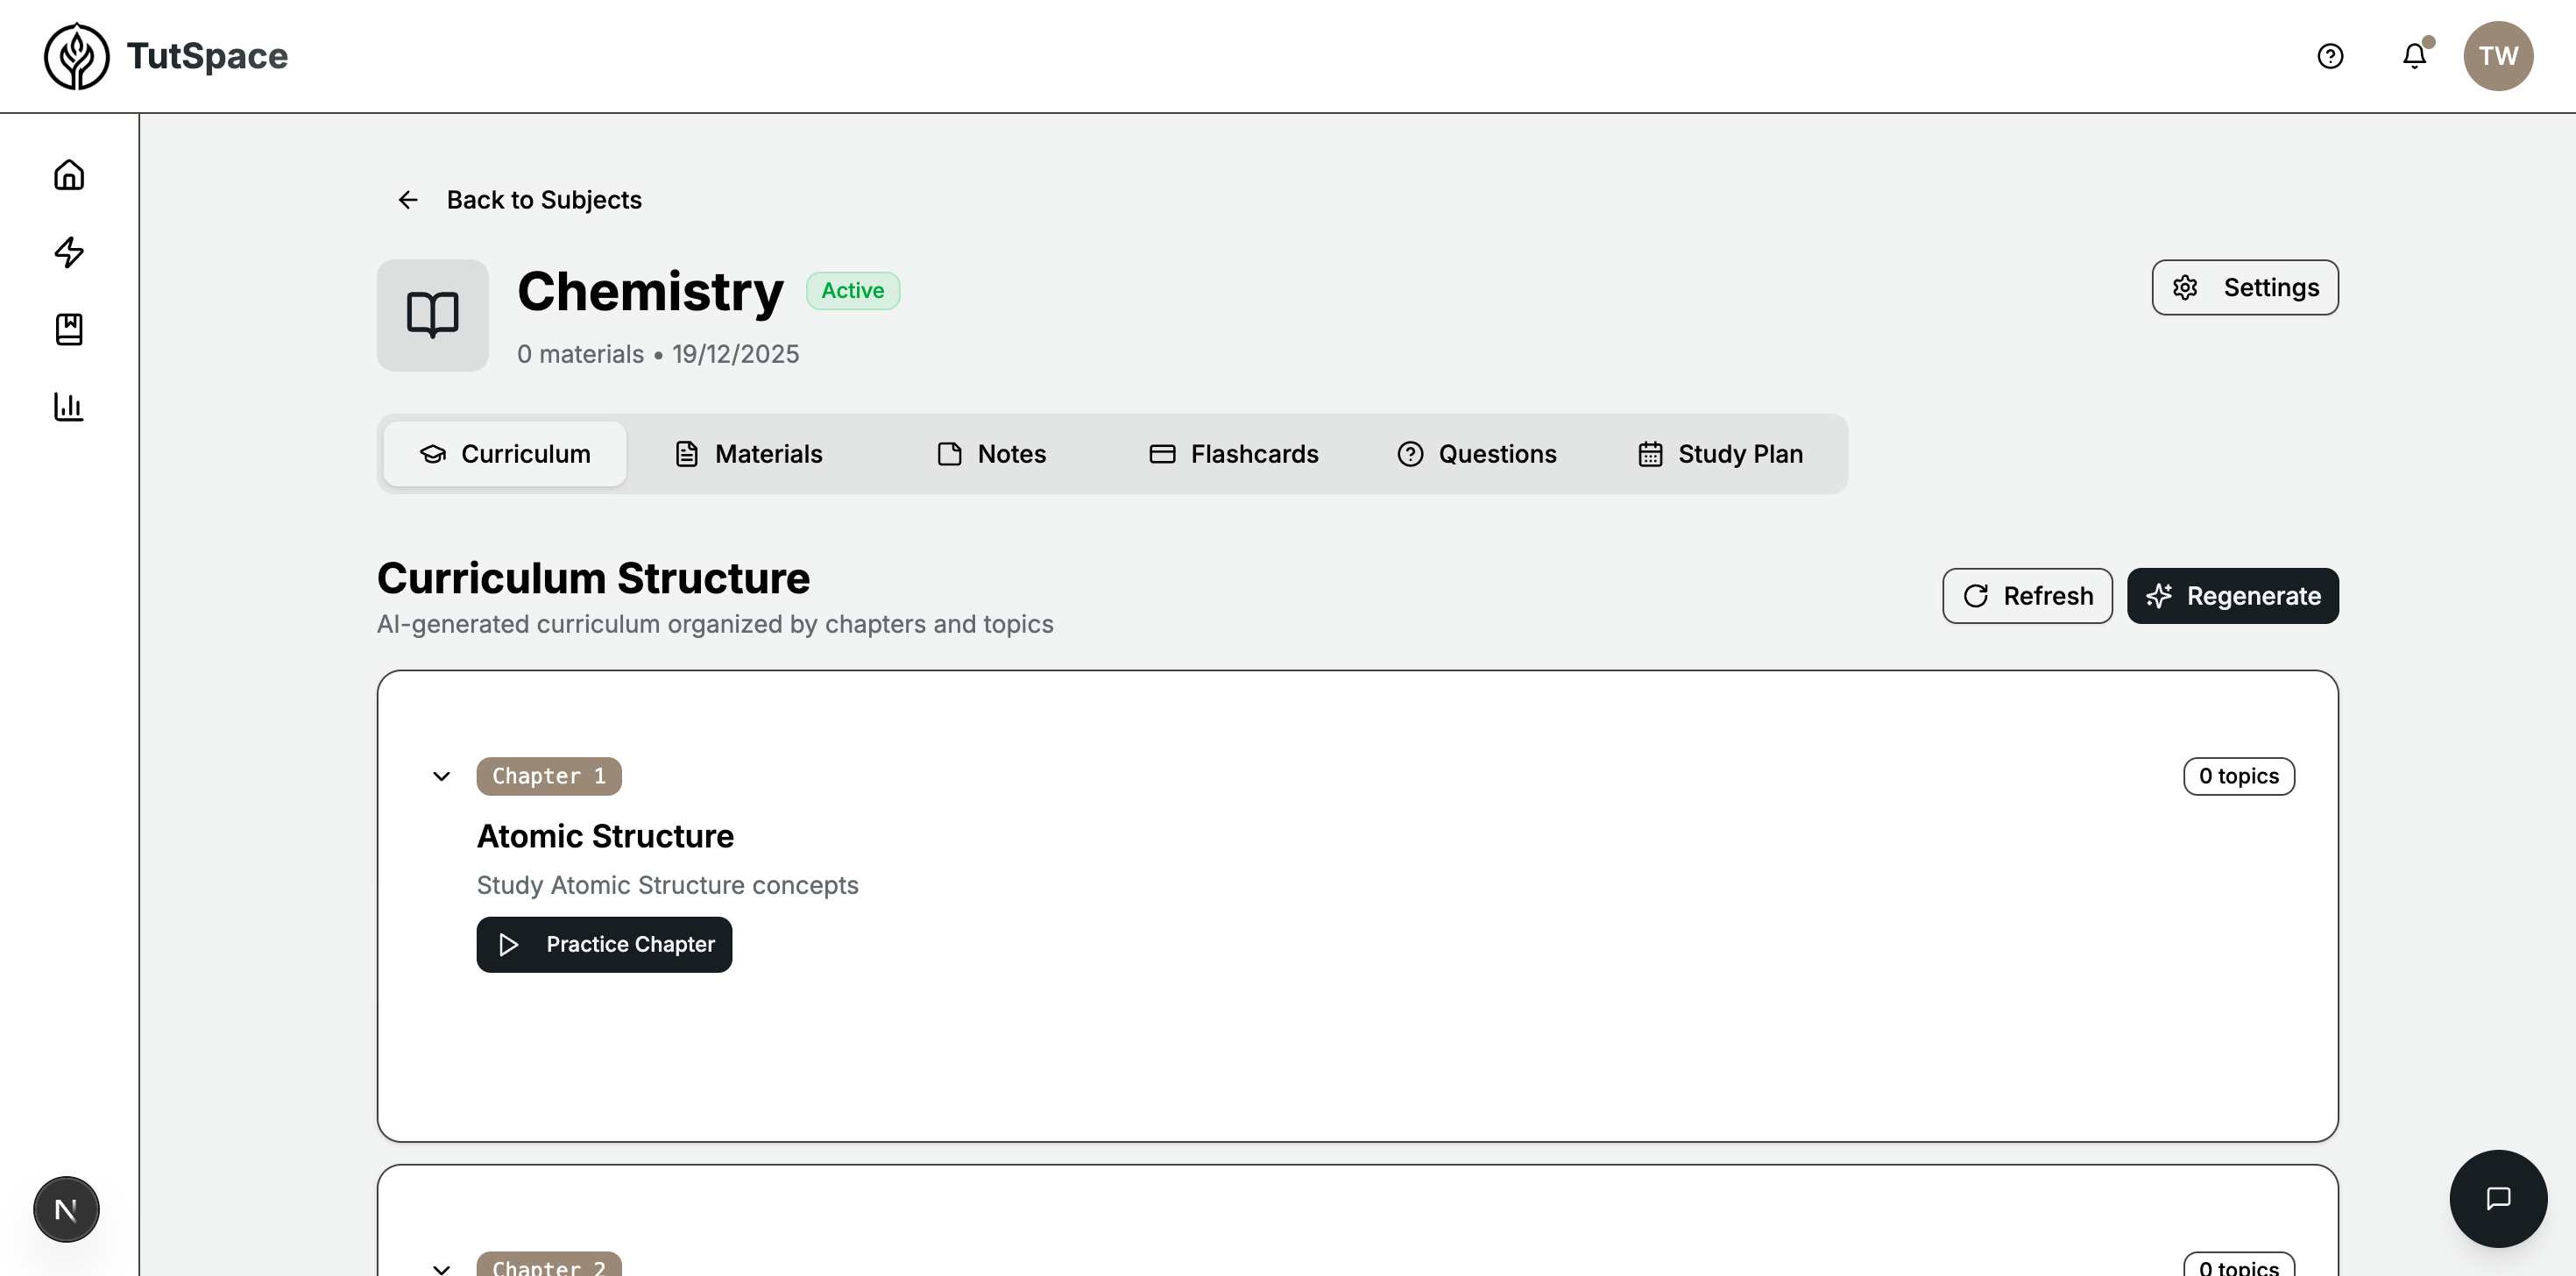Viewport: 2576px width, 1276px height.
Task: Click the TutSpace logo
Action: [x=166, y=56]
